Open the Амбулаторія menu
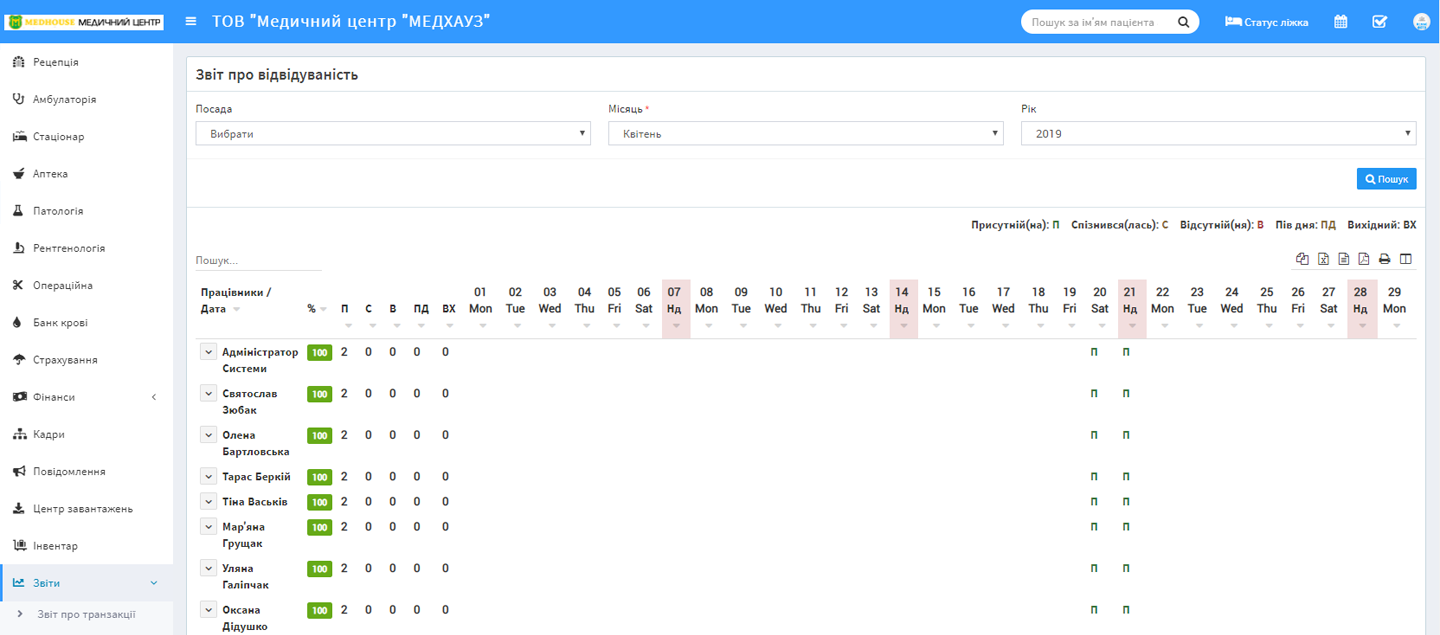 click(x=86, y=99)
